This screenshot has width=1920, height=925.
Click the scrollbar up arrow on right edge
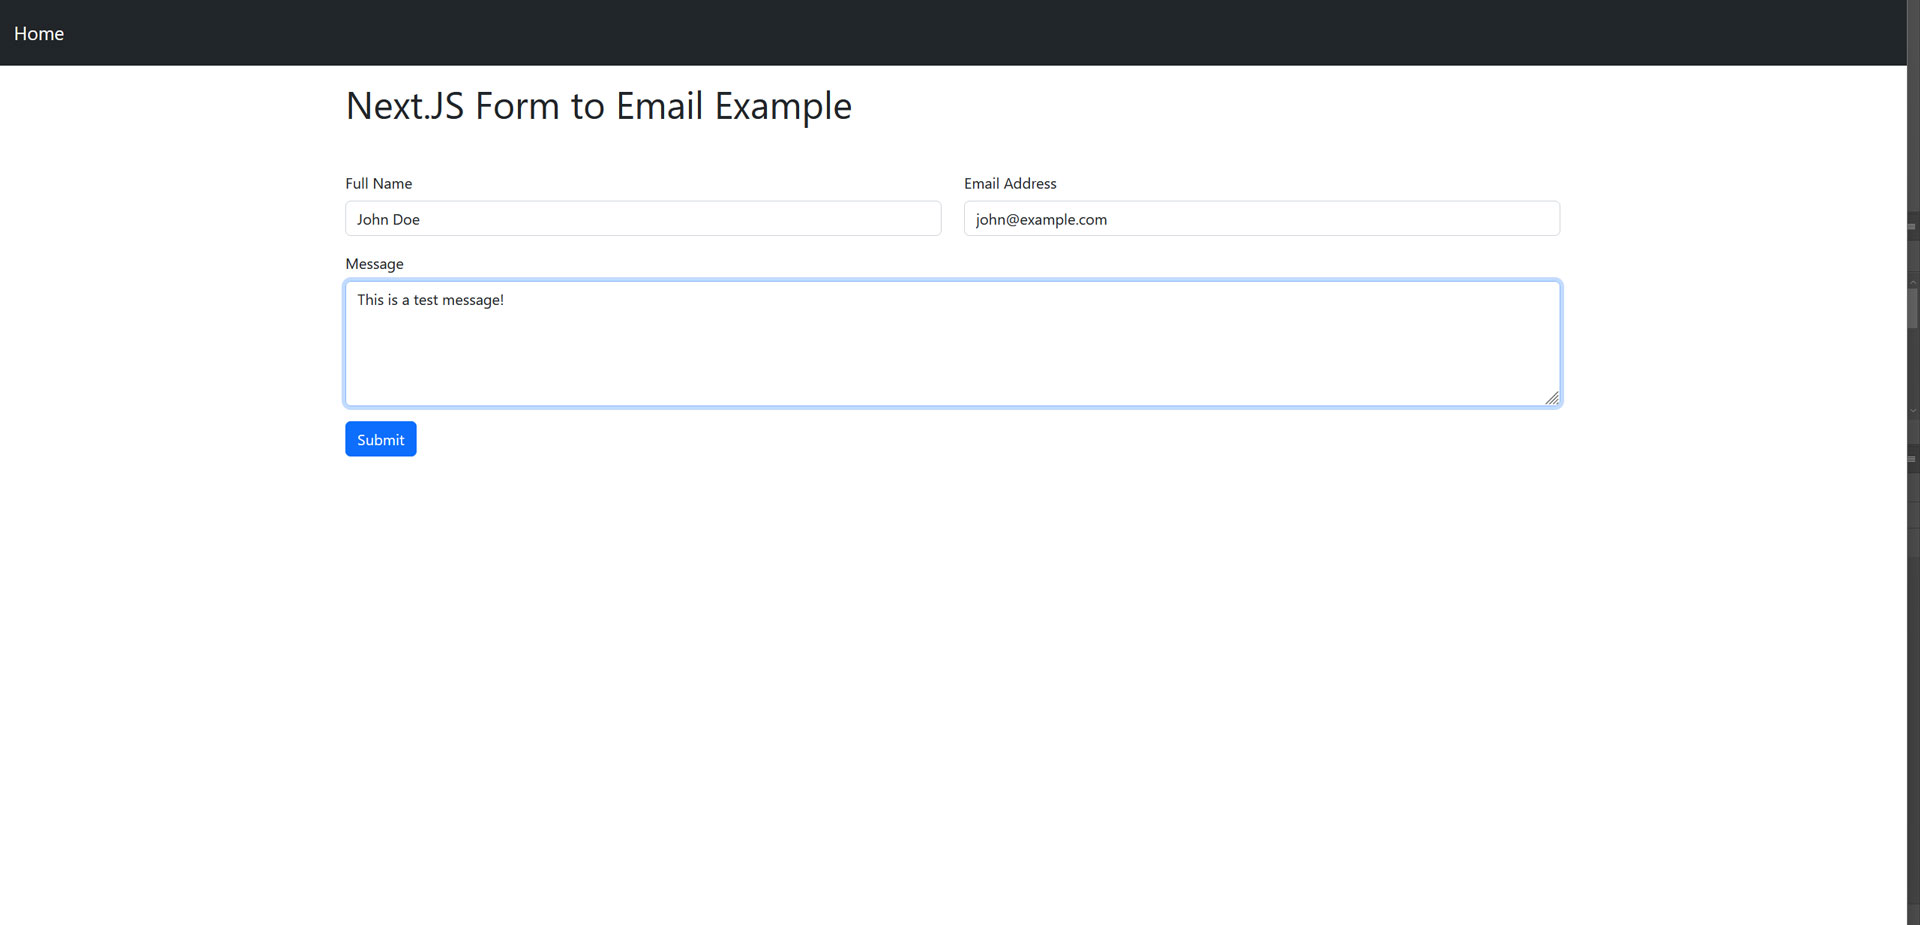point(1912,281)
